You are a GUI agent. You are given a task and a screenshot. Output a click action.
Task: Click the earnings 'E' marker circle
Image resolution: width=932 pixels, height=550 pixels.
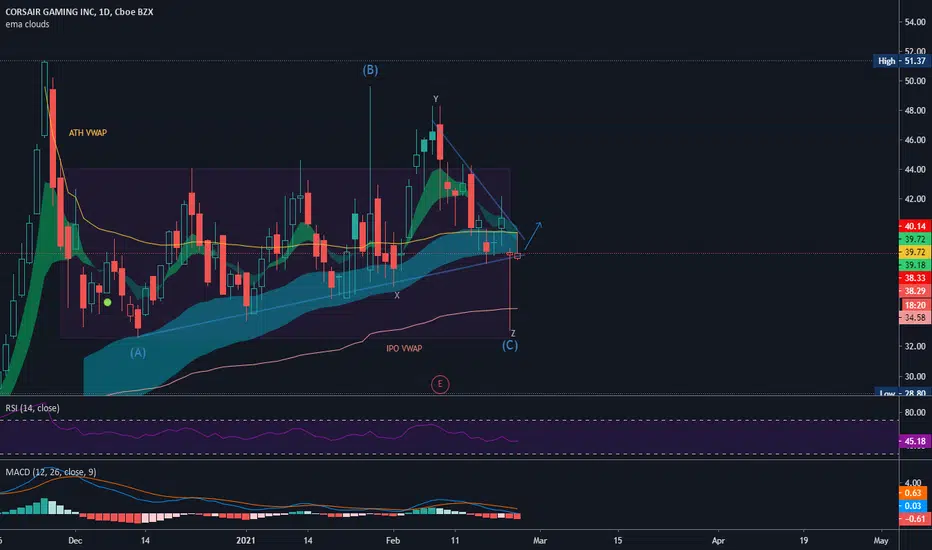coord(440,384)
